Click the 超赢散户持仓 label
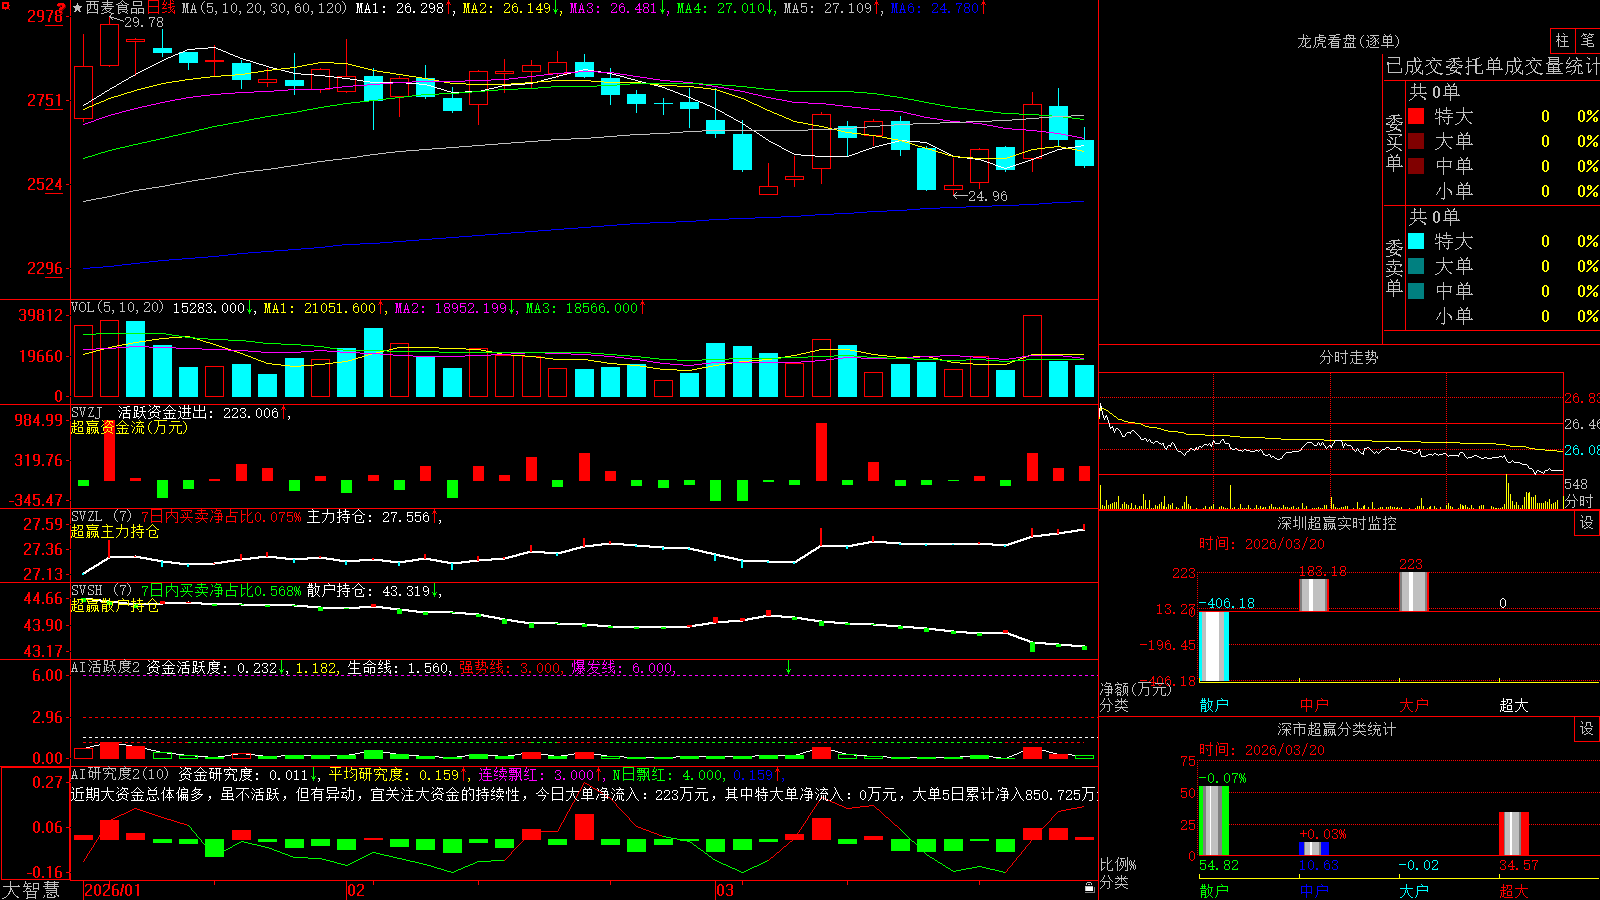This screenshot has height=900, width=1600. coord(115,605)
